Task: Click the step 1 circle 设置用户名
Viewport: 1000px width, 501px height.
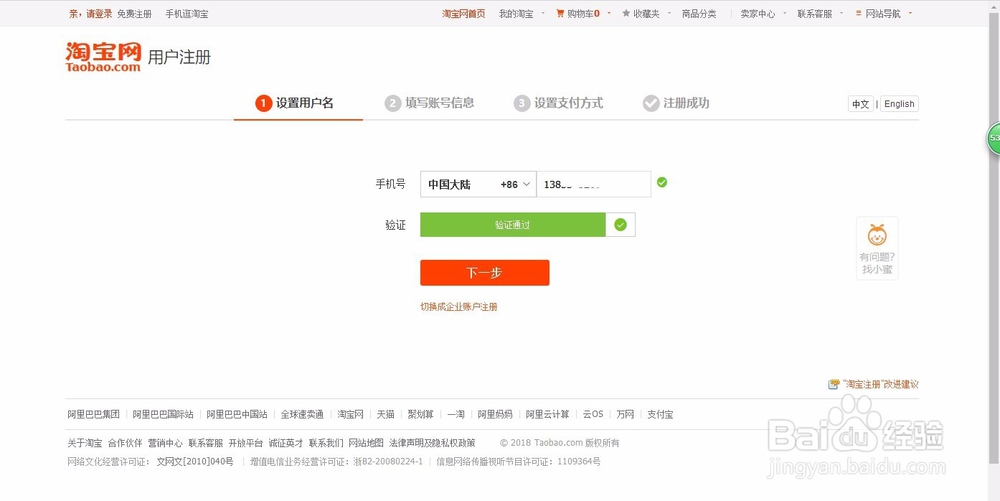Action: (263, 103)
